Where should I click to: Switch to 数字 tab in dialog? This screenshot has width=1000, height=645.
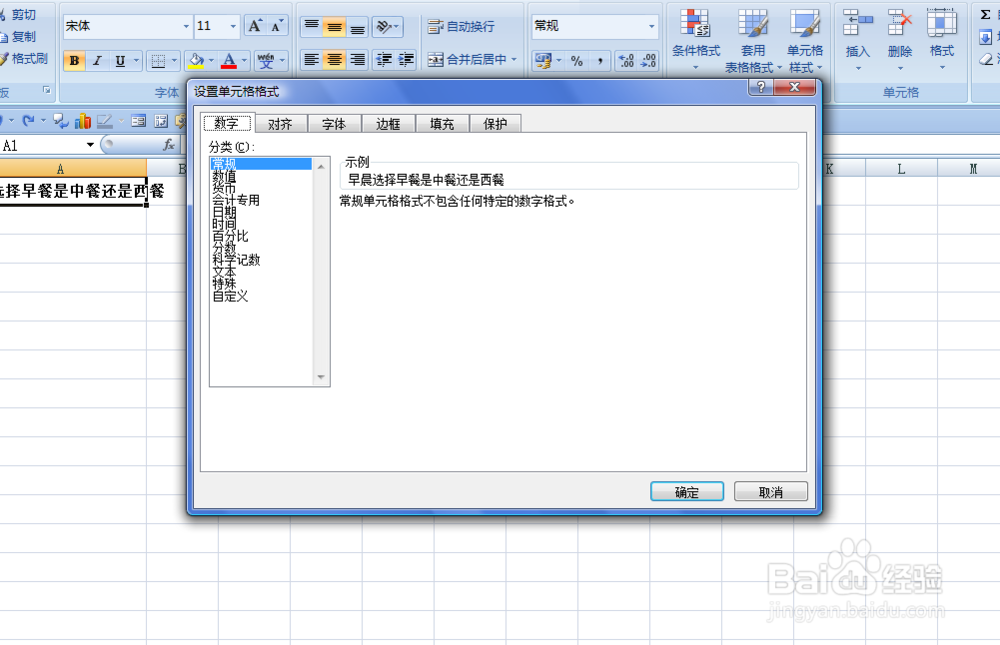tap(227, 124)
